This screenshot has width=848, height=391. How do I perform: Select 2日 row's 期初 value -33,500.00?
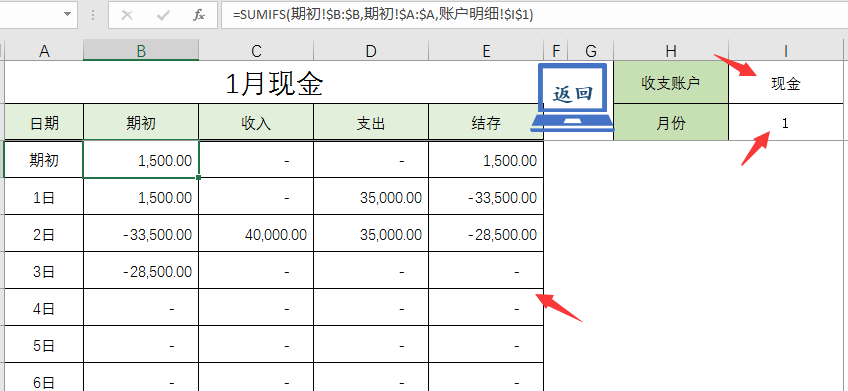(x=141, y=234)
